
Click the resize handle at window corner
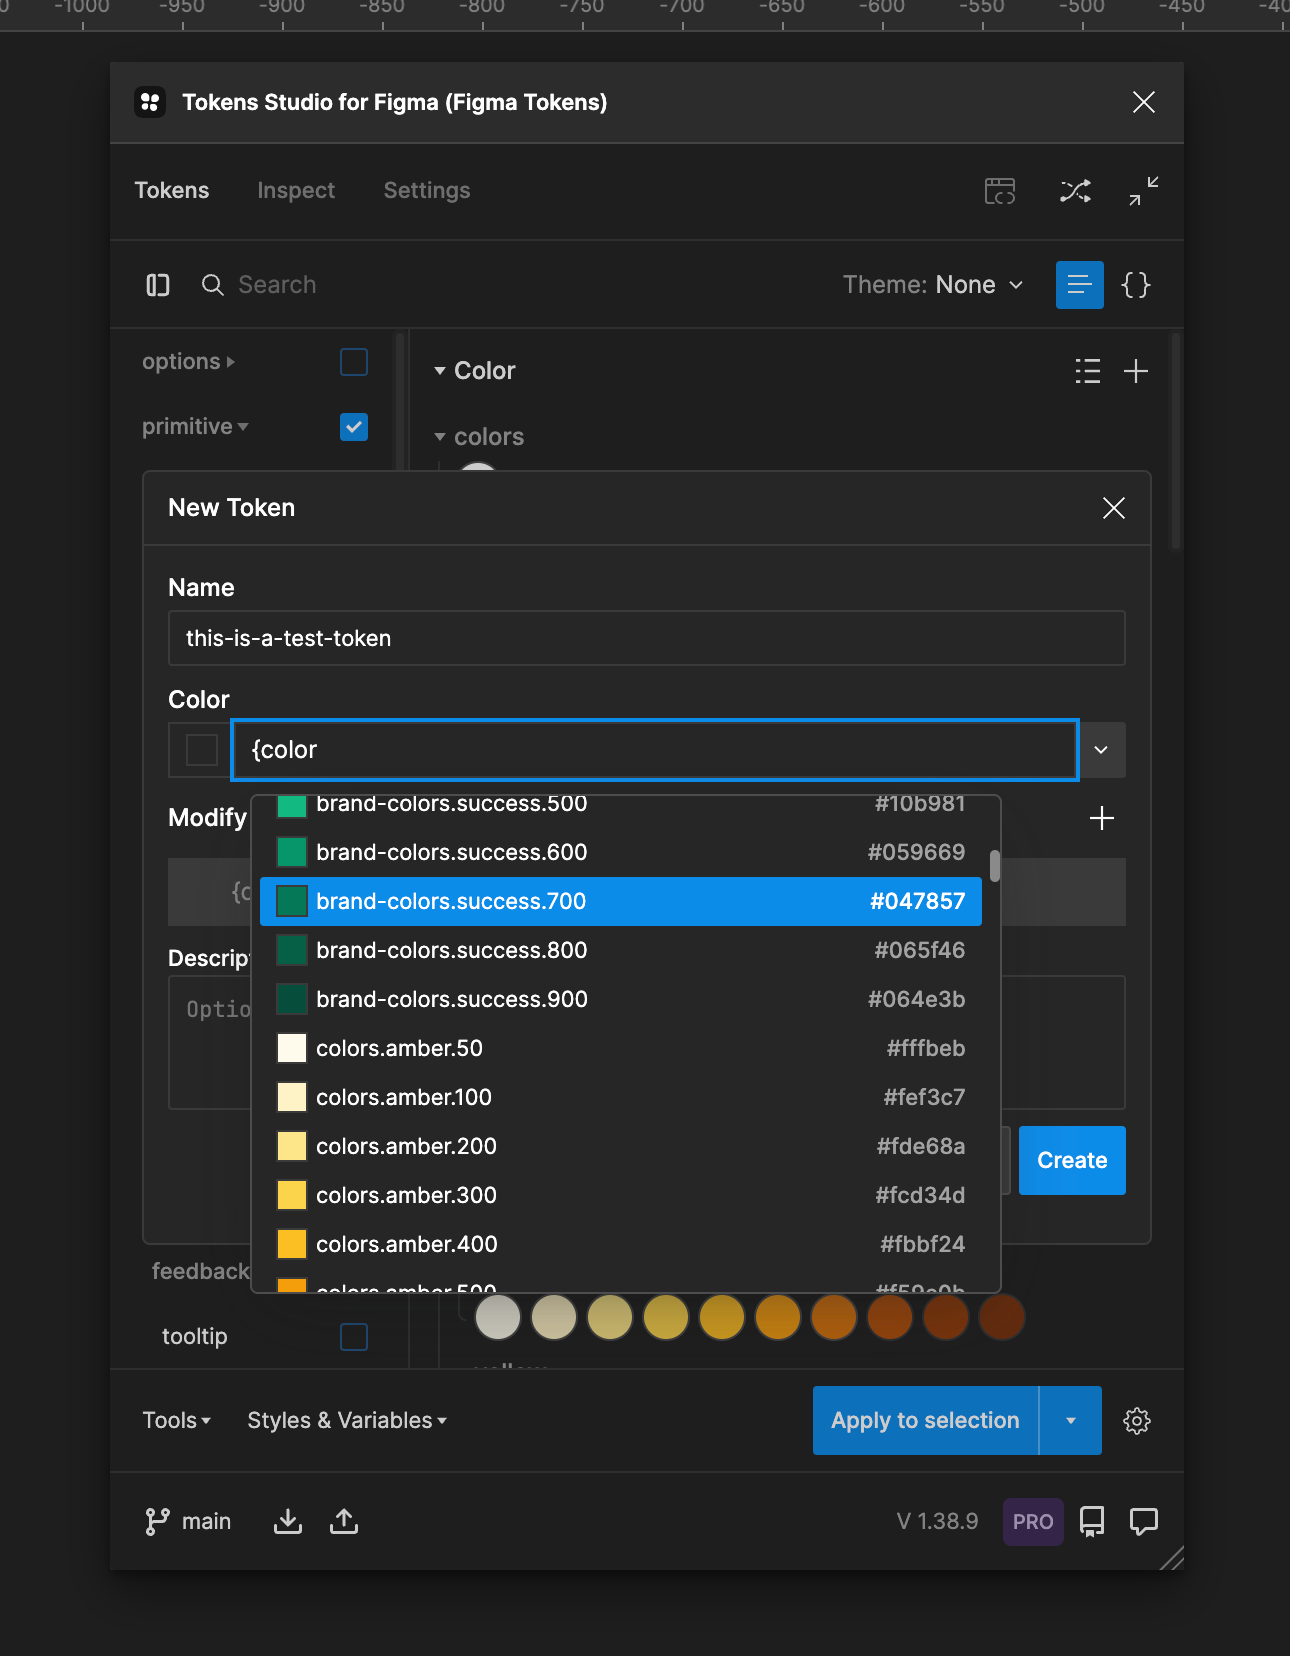[1172, 1558]
